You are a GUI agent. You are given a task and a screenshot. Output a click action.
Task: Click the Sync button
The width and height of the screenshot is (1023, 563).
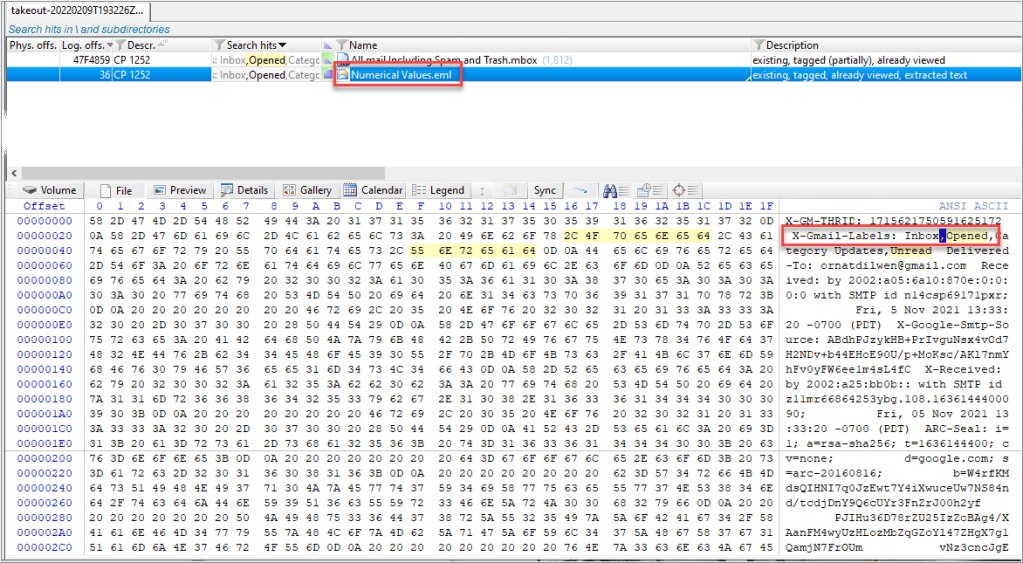click(x=545, y=190)
